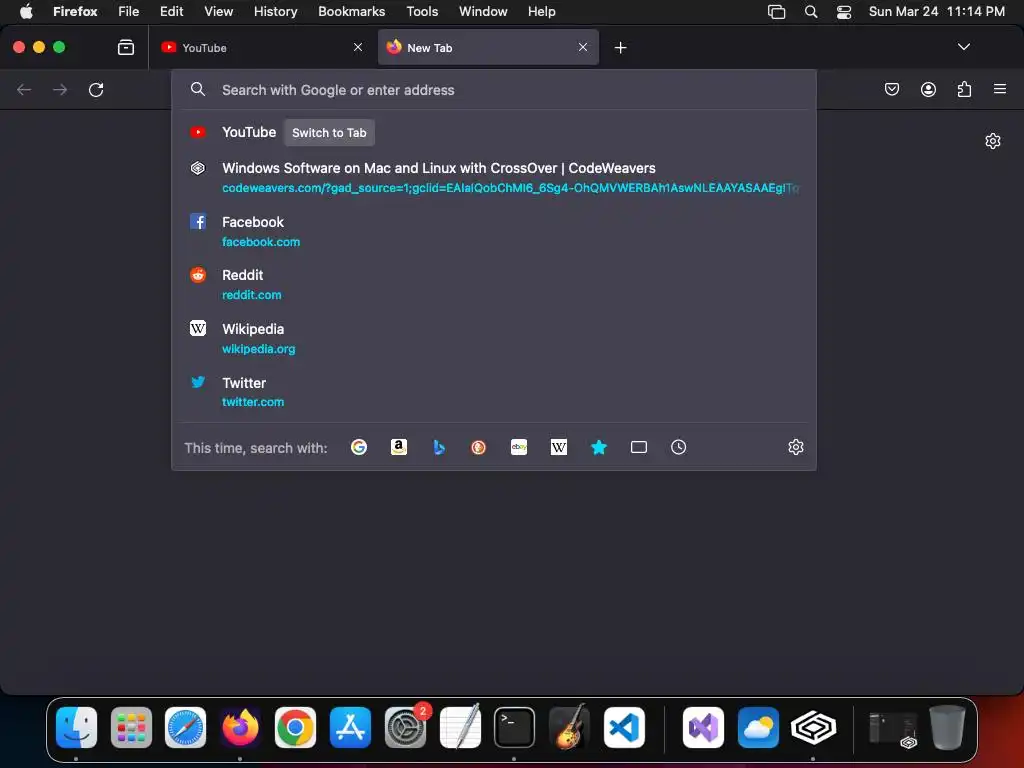Viewport: 1024px width, 768px height.
Task: Search open tabs via tab icon
Action: pos(639,447)
